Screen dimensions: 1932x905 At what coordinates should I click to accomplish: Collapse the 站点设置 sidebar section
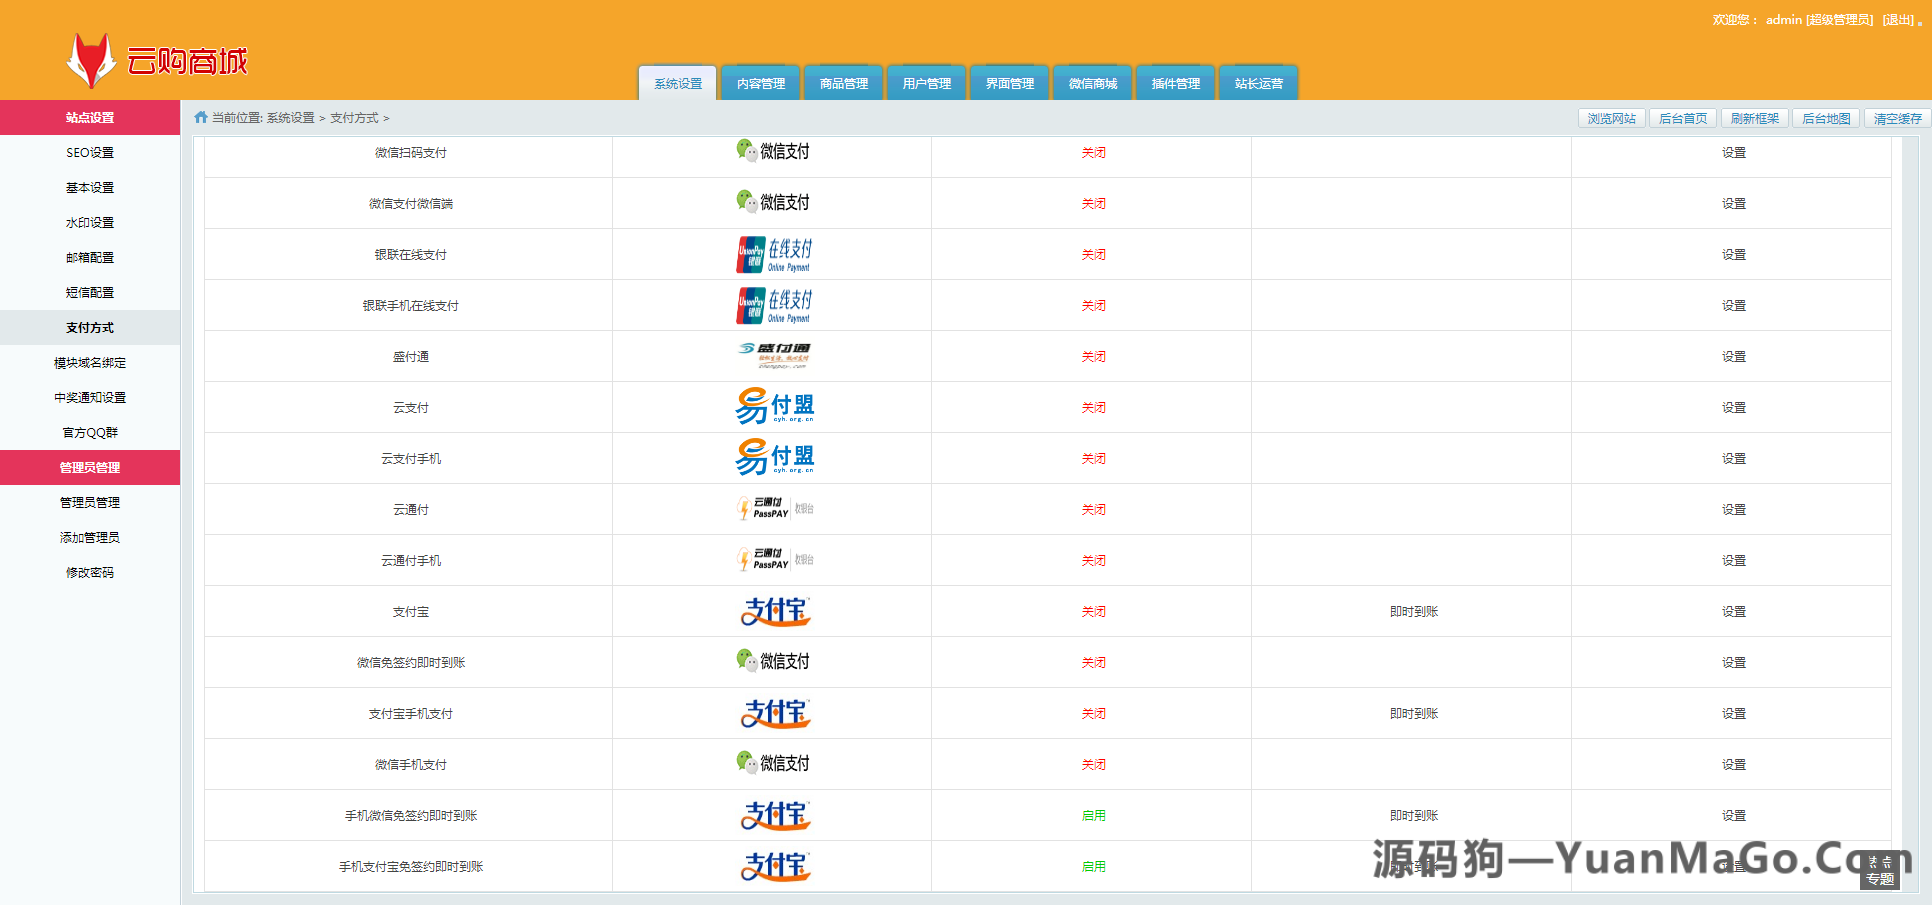pyautogui.click(x=90, y=118)
